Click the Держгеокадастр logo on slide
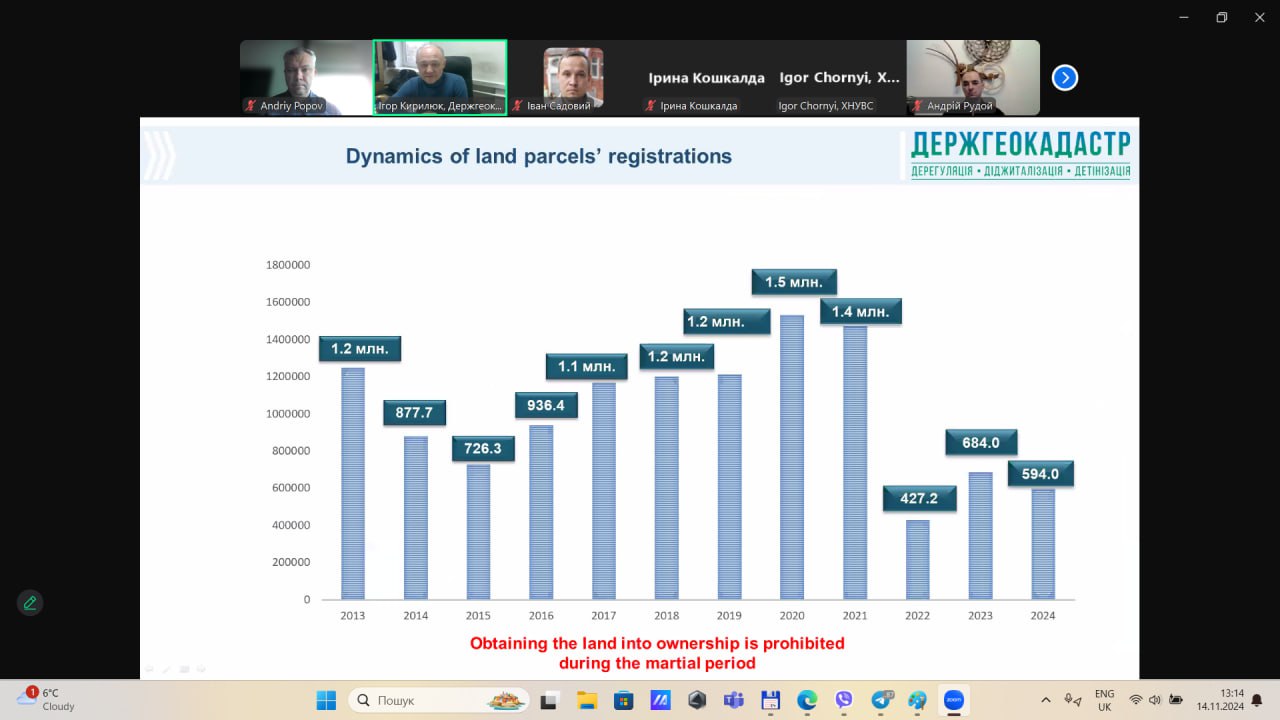Image resolution: width=1280 pixels, height=720 pixels. pos(1021,155)
